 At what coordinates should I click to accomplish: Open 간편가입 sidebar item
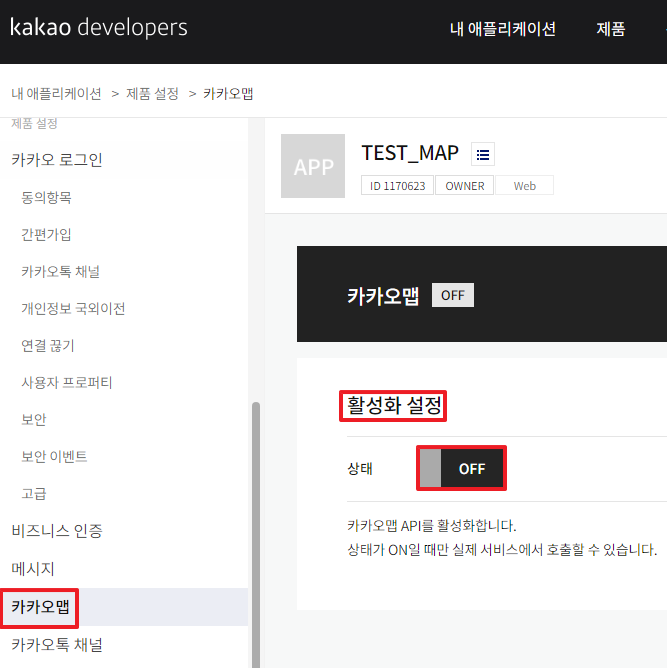point(46,234)
